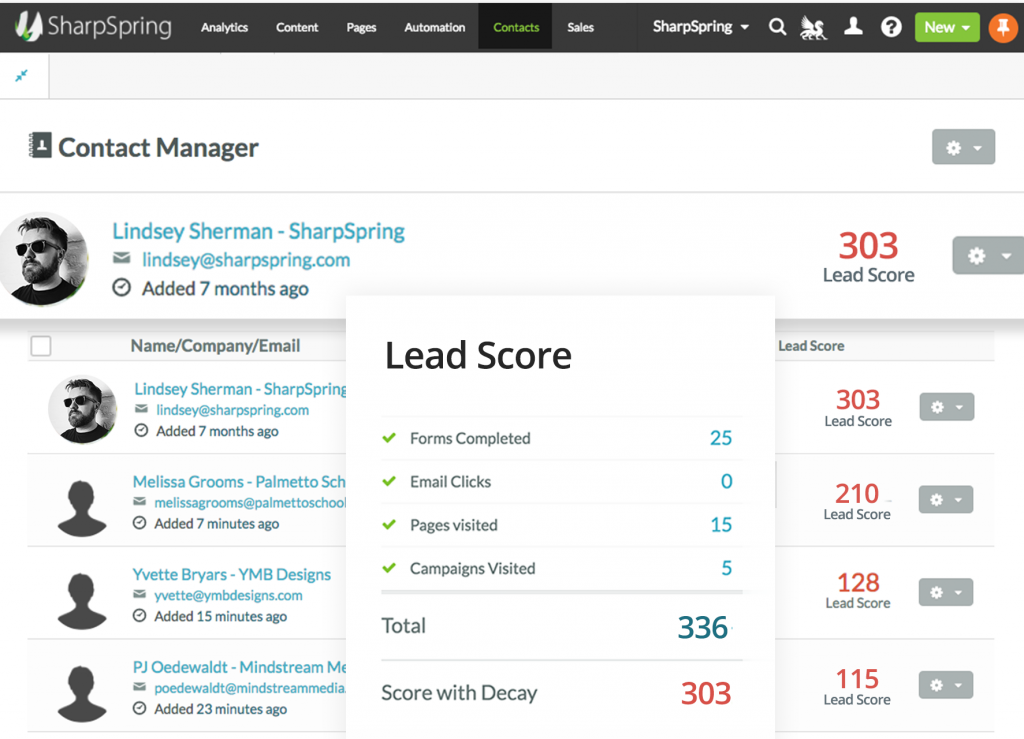Click the clock icon beside Added 15 minutes ago
The width and height of the screenshot is (1024, 739).
[139, 616]
